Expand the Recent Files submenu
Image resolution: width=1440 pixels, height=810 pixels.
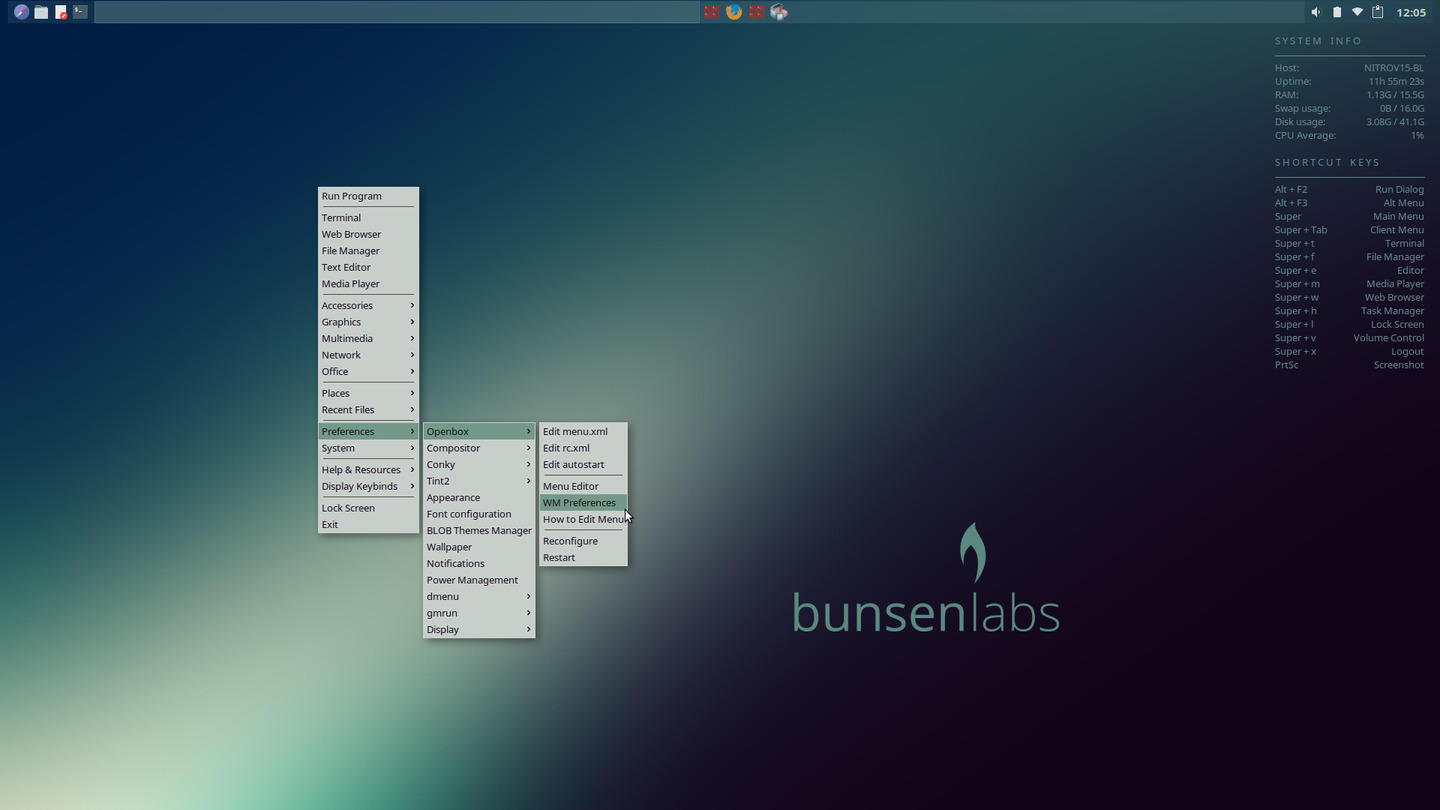[x=368, y=409]
